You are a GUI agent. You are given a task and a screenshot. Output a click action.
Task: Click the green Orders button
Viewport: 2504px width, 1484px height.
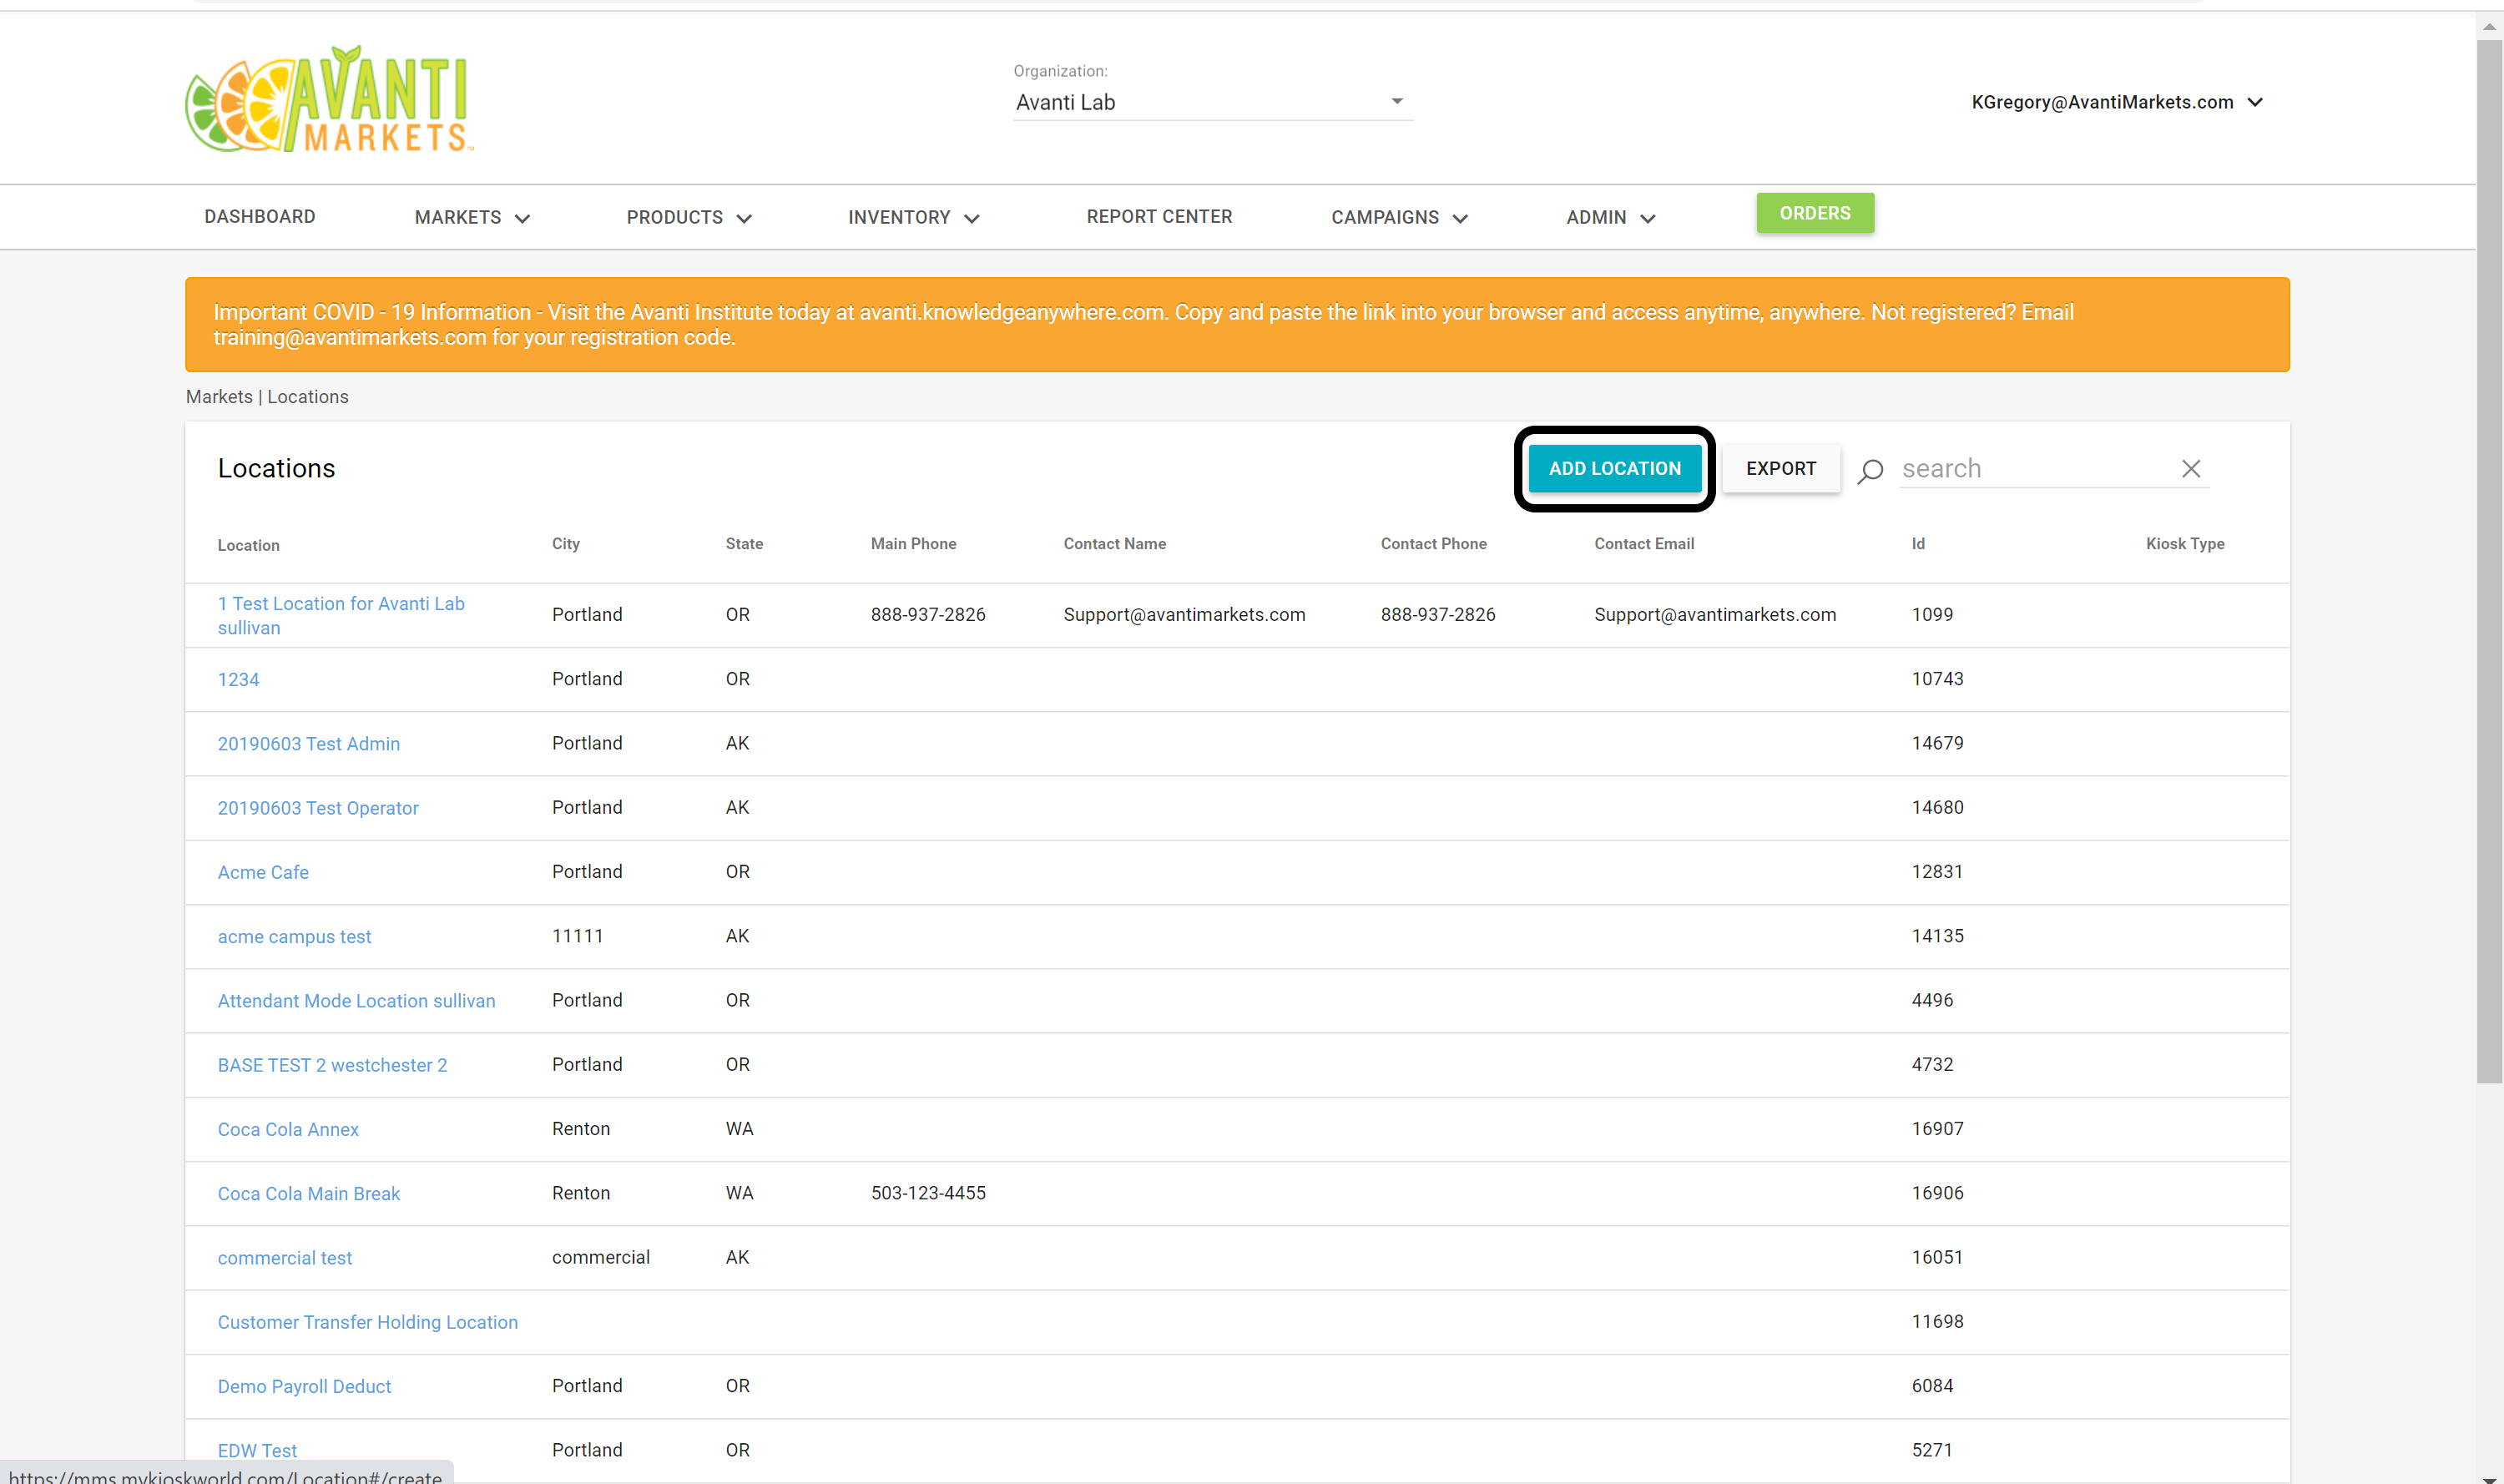pos(1814,213)
